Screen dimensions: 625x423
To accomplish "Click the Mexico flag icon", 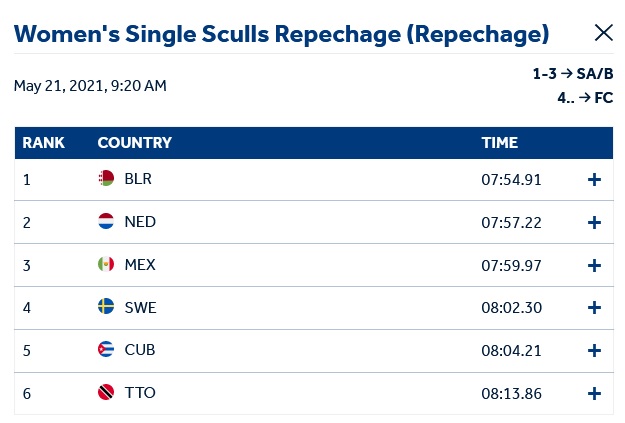I will [x=106, y=265].
